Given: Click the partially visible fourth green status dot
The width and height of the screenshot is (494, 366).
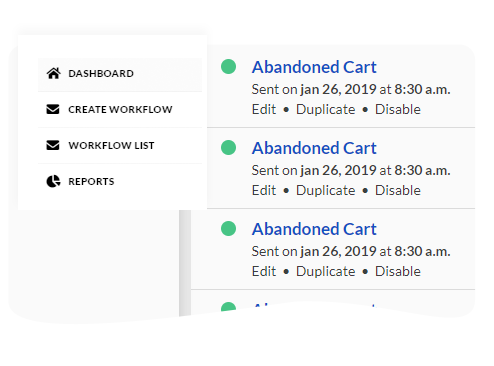Looking at the screenshot, I should (x=228, y=307).
